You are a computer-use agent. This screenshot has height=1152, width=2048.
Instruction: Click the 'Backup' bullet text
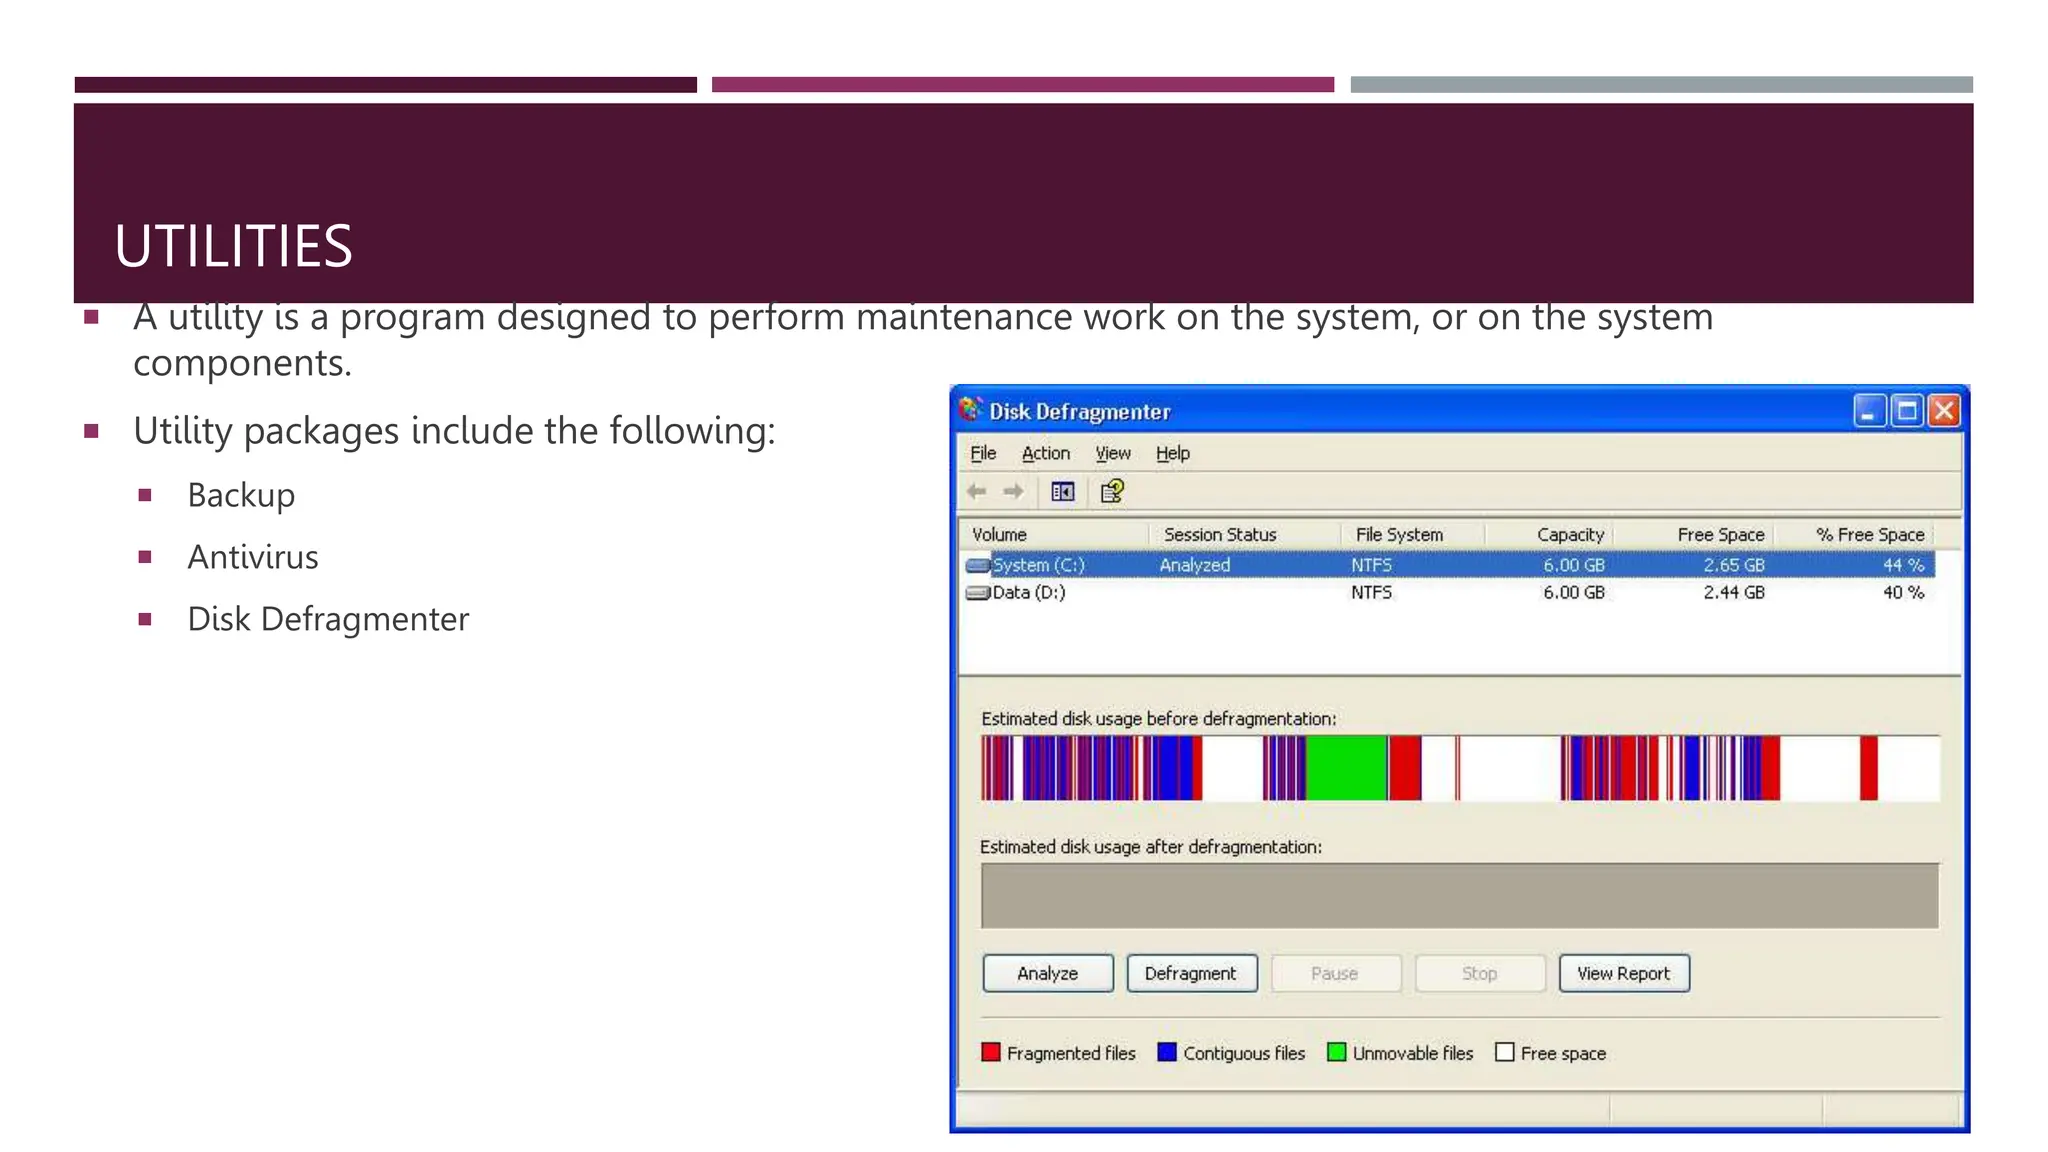point(241,495)
